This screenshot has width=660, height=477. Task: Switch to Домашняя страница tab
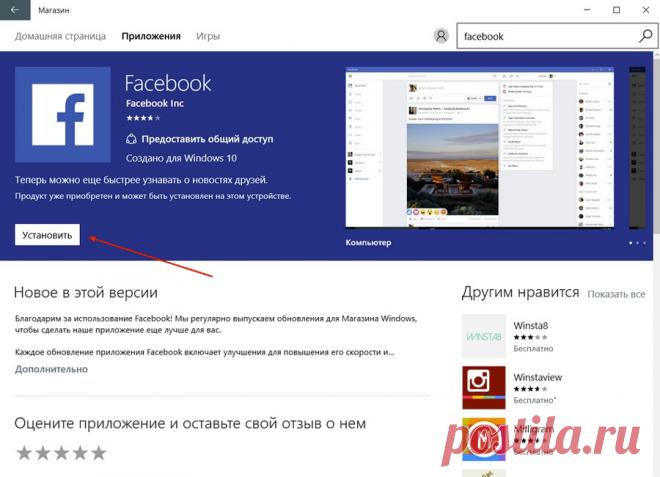(60, 36)
